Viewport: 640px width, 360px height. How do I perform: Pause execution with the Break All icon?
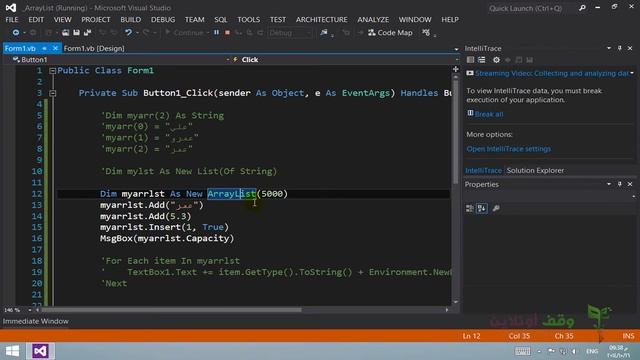(216, 32)
